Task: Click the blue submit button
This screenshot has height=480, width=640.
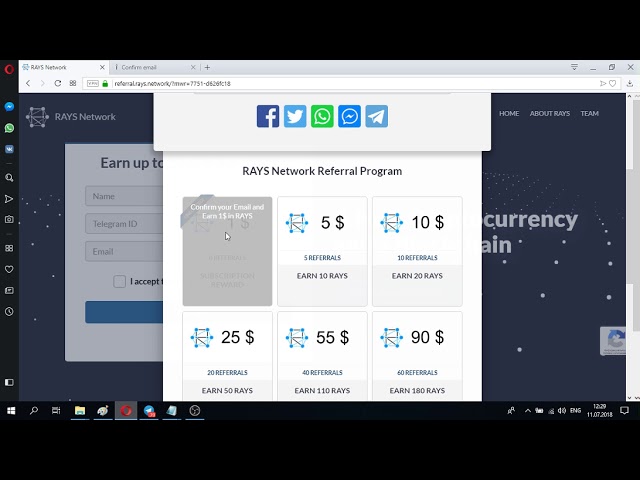Action: [124, 312]
